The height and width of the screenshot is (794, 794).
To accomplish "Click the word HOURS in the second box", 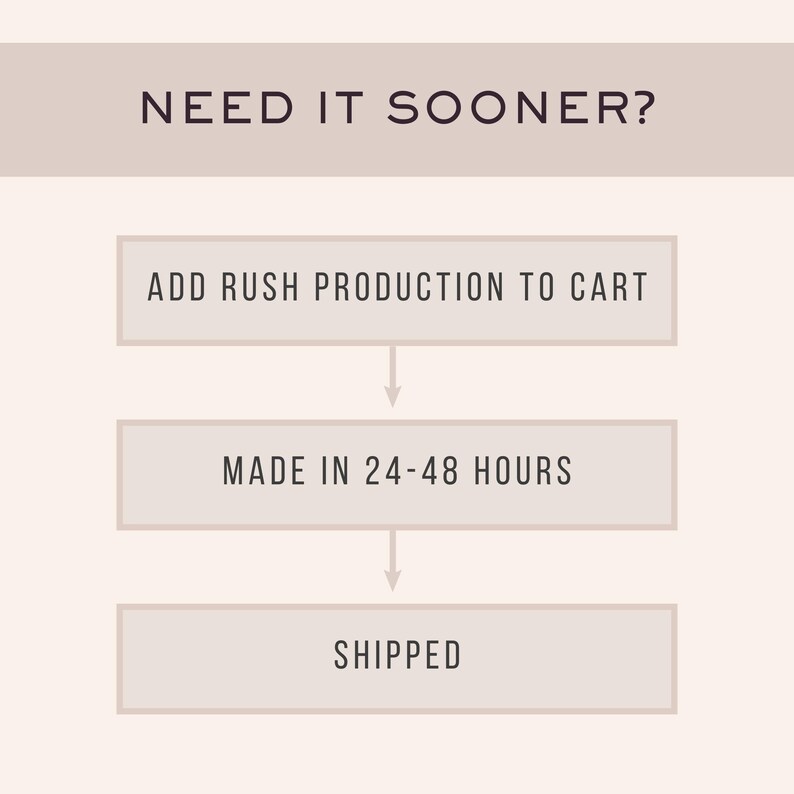I will (x=523, y=470).
